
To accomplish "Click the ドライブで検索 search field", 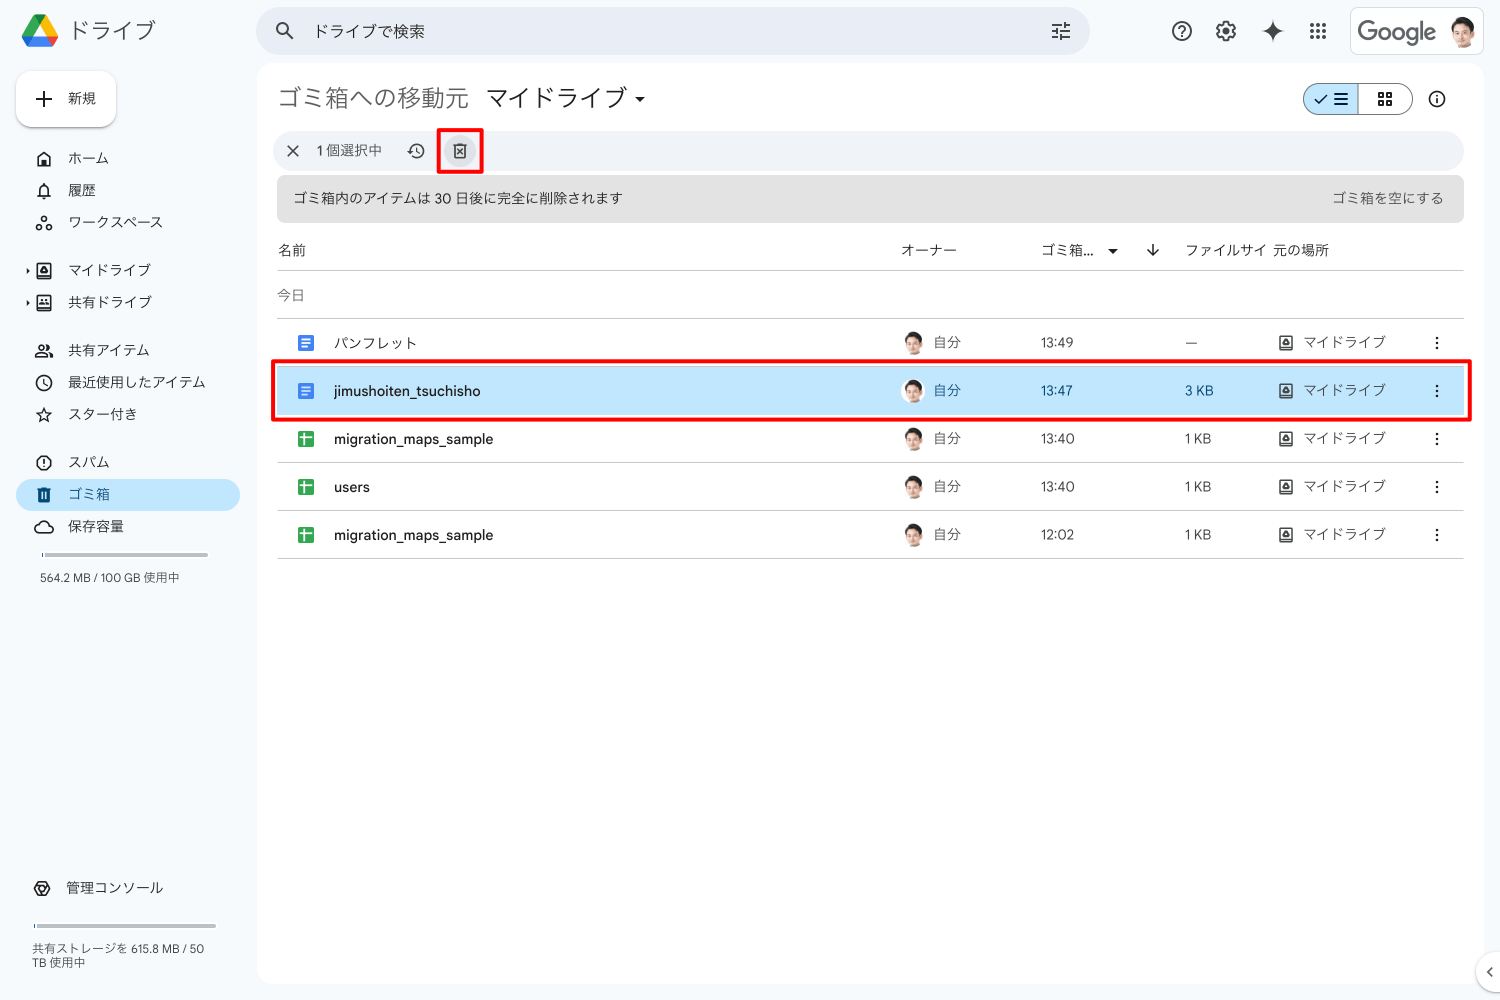I will 660,31.
